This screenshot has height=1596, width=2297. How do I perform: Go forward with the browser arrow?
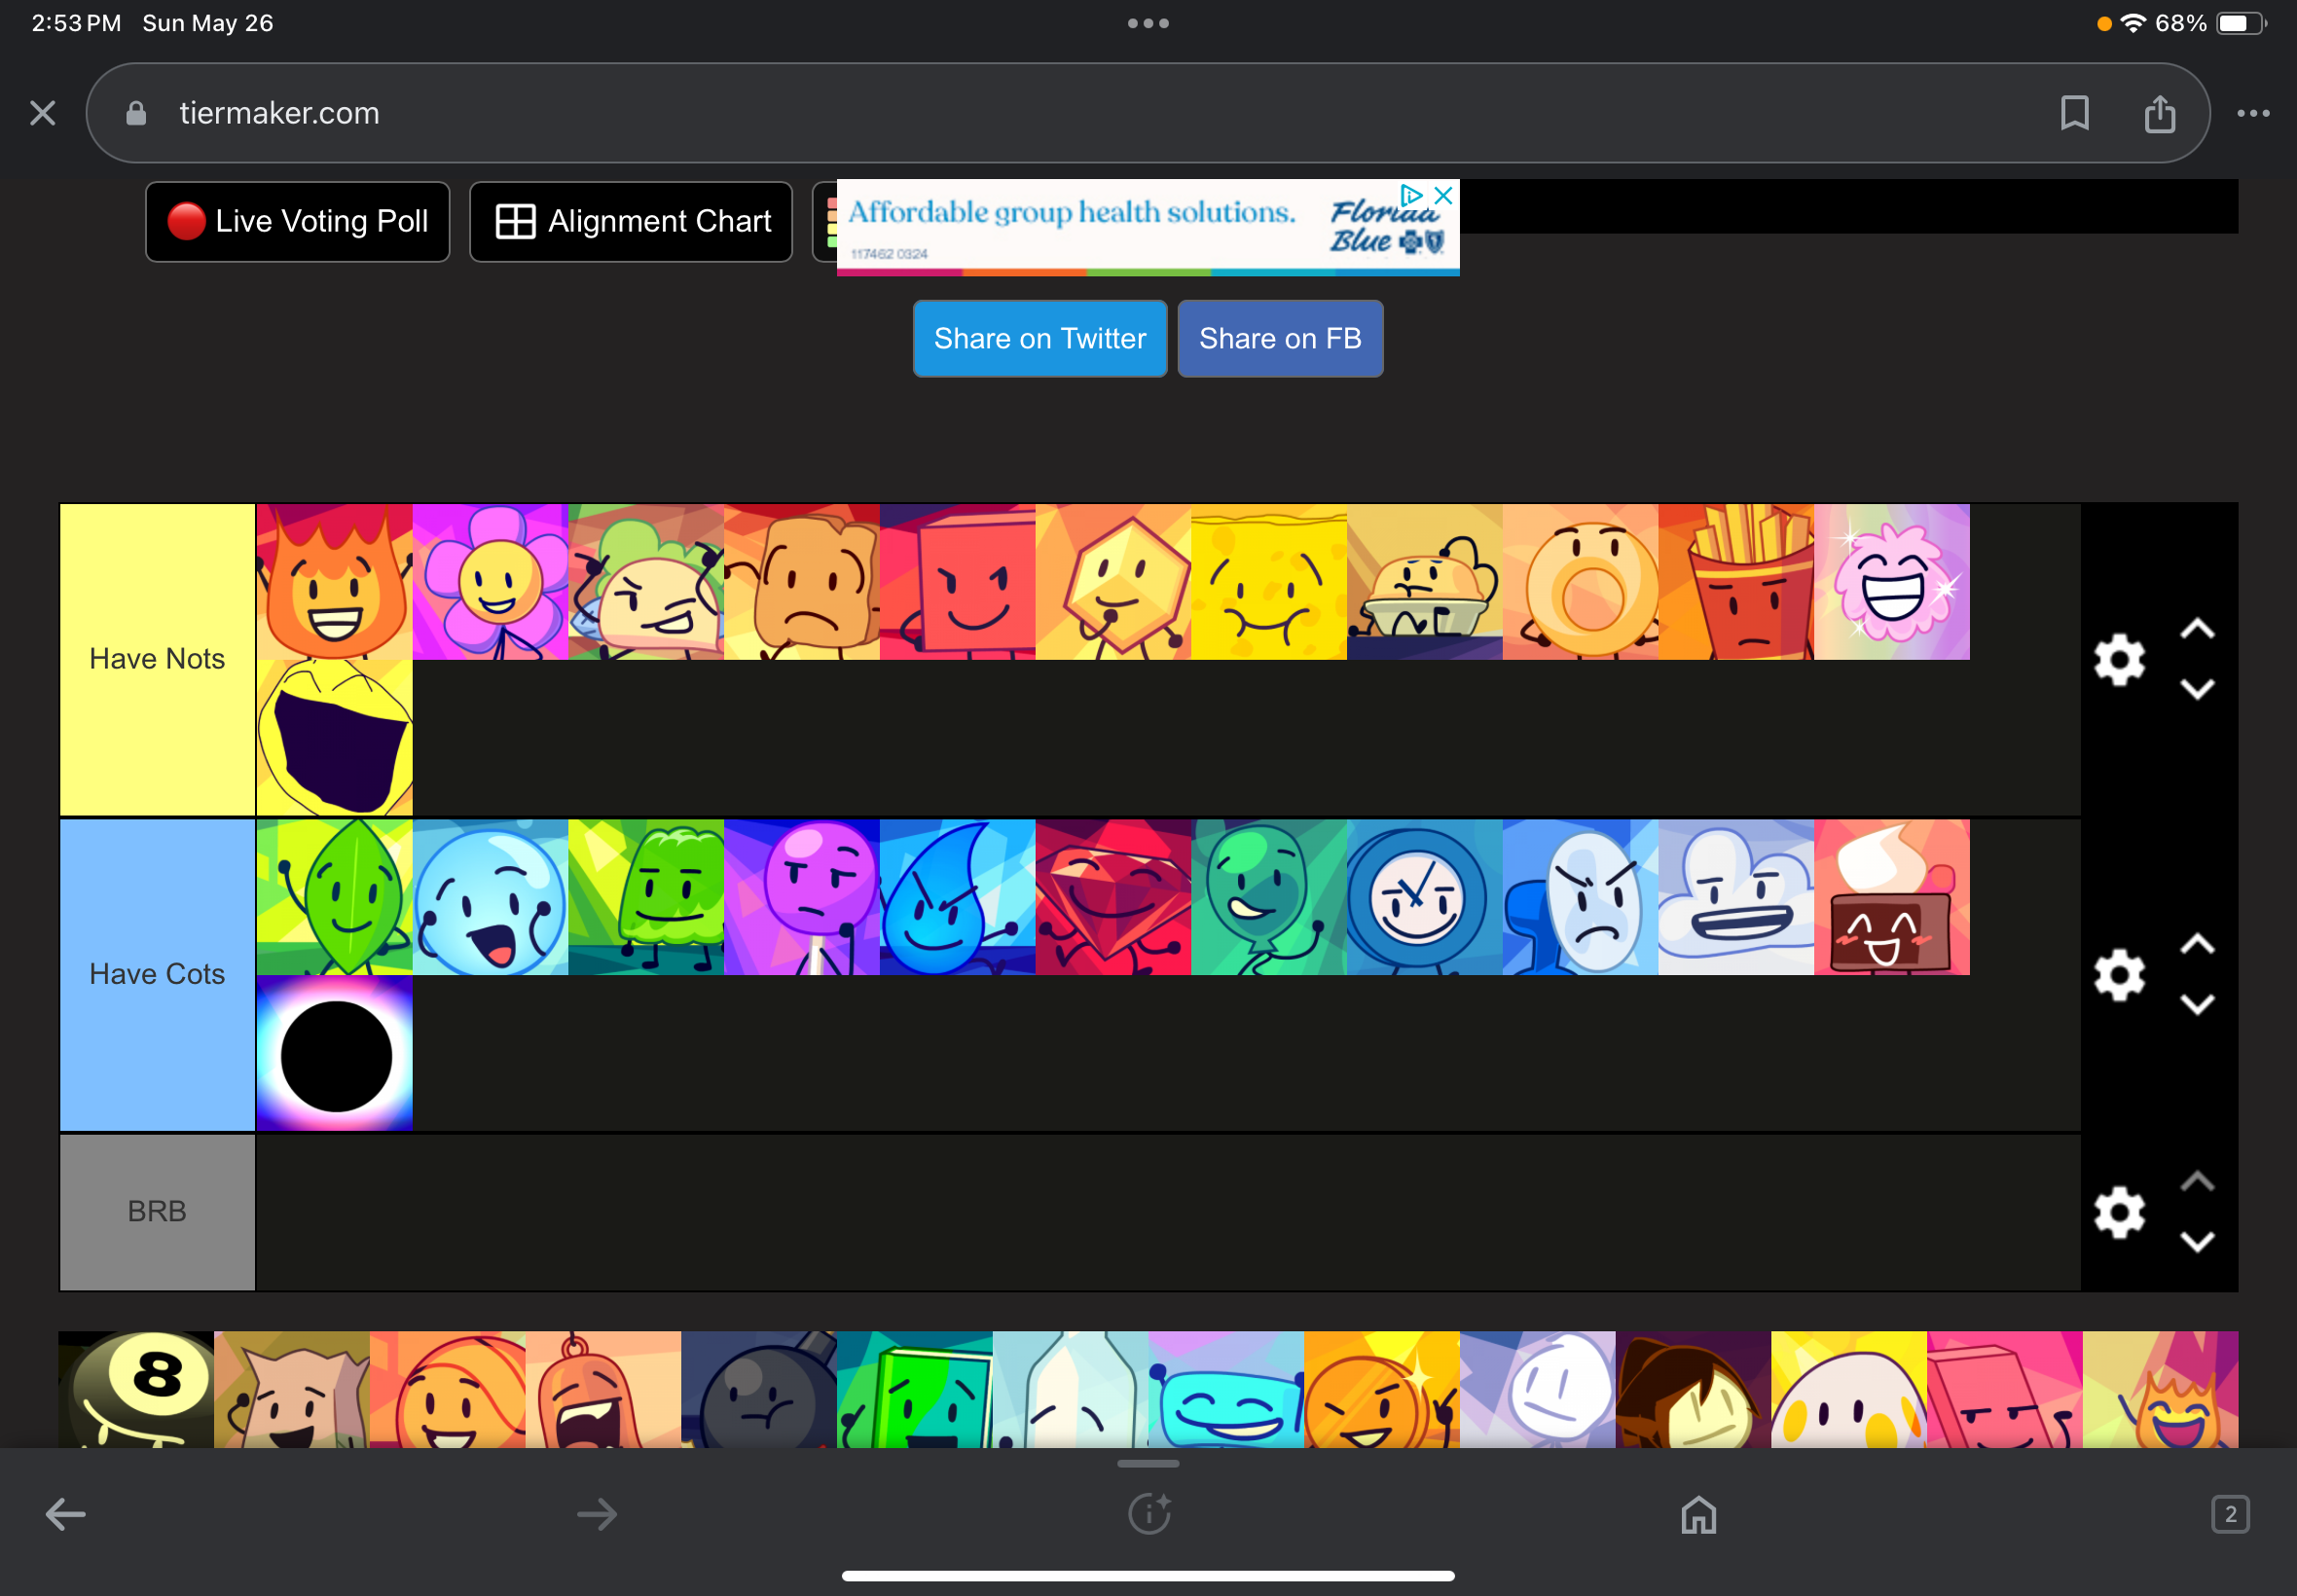point(597,1514)
